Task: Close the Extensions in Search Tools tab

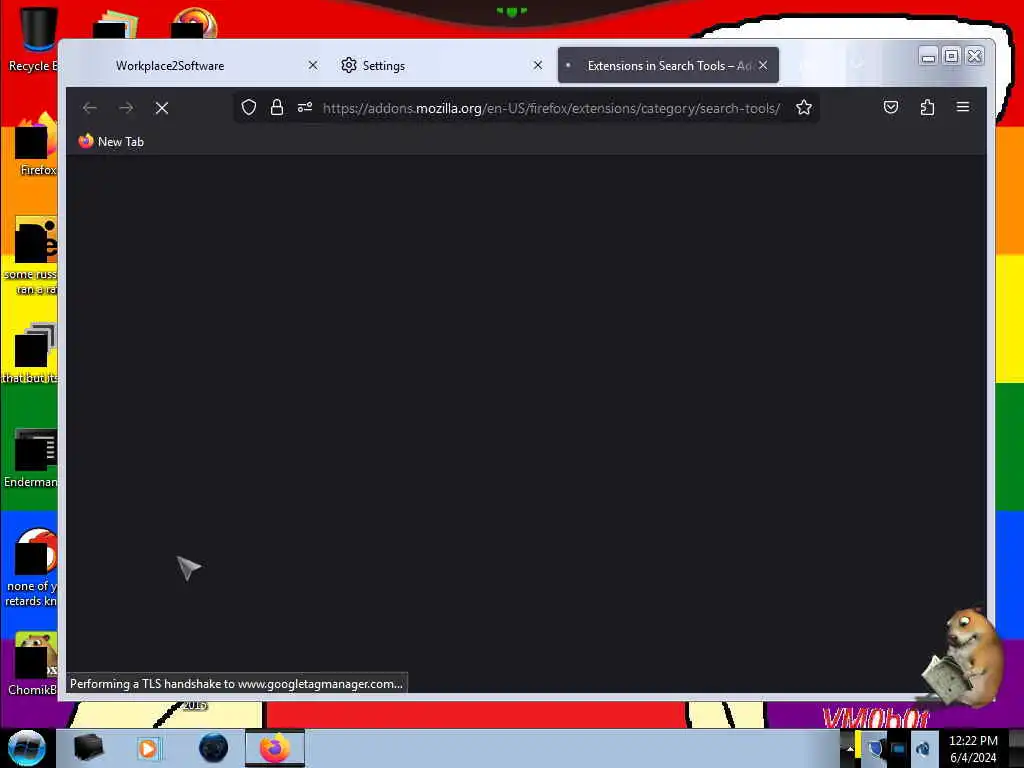Action: pyautogui.click(x=763, y=65)
